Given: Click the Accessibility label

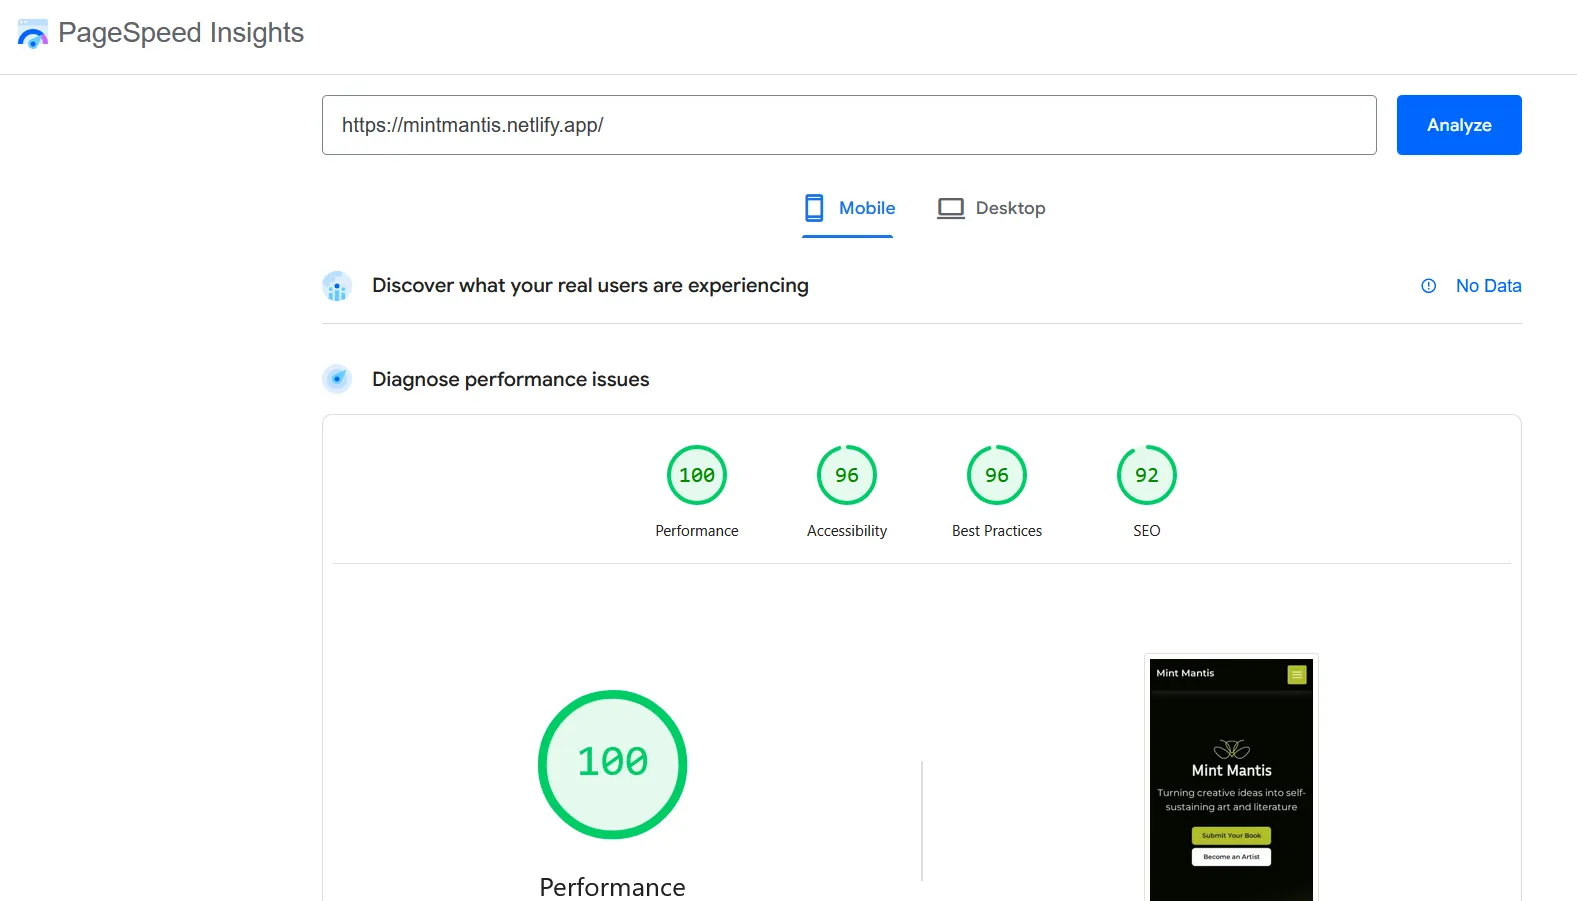Looking at the screenshot, I should click(847, 531).
